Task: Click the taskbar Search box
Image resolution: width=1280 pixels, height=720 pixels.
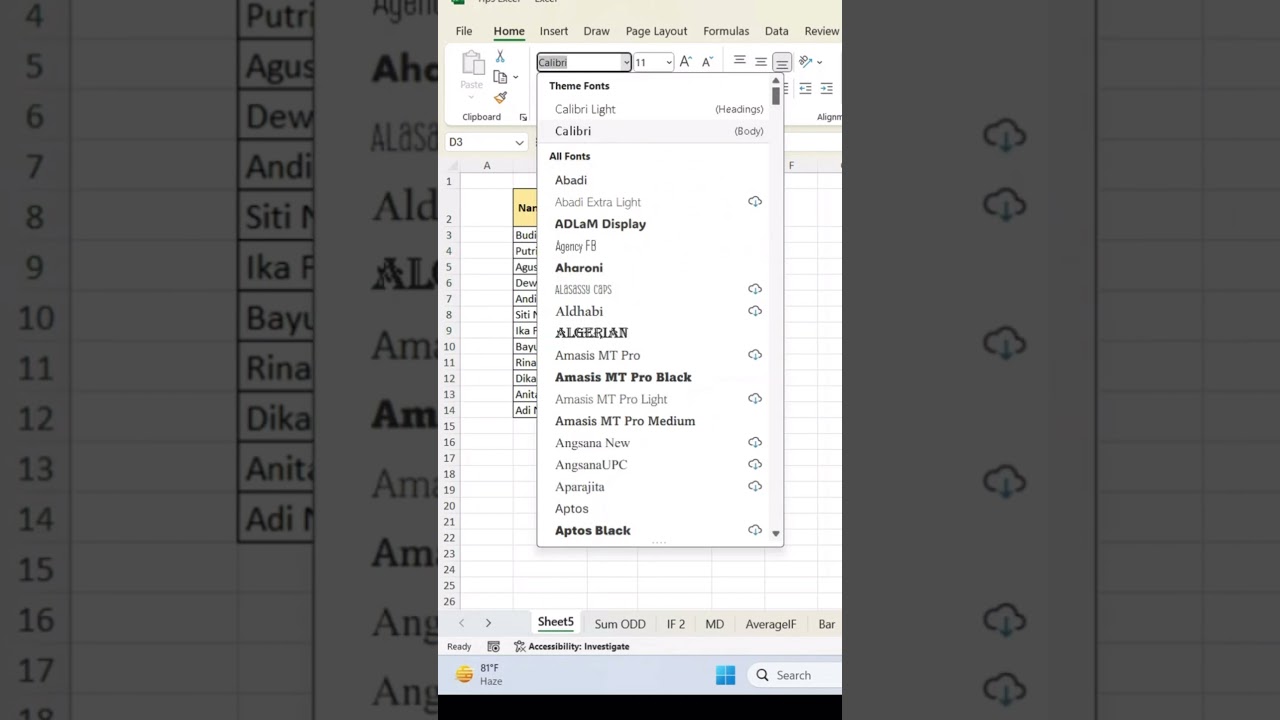Action: pyautogui.click(x=796, y=675)
